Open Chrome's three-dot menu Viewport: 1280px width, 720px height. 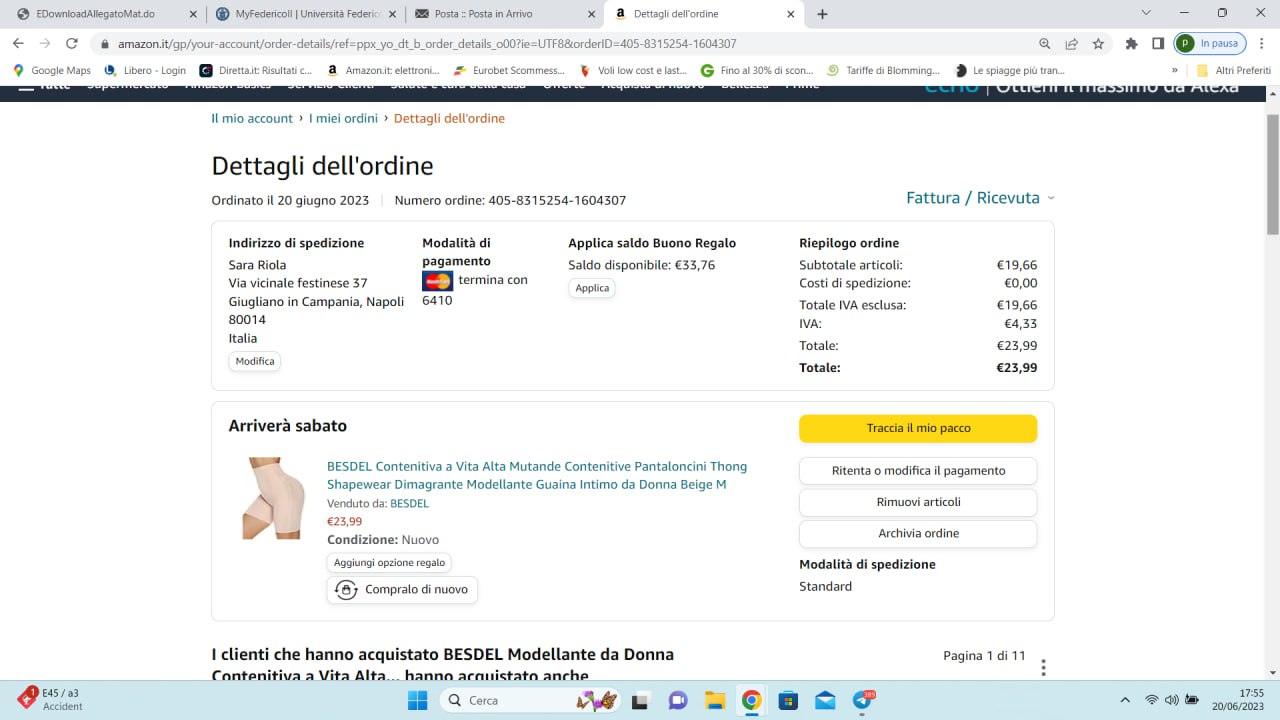pyautogui.click(x=1263, y=44)
